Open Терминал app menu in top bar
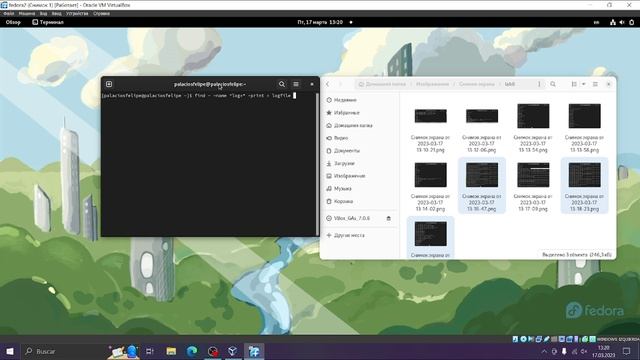Screen dimensions: 640x360 click(48, 22)
